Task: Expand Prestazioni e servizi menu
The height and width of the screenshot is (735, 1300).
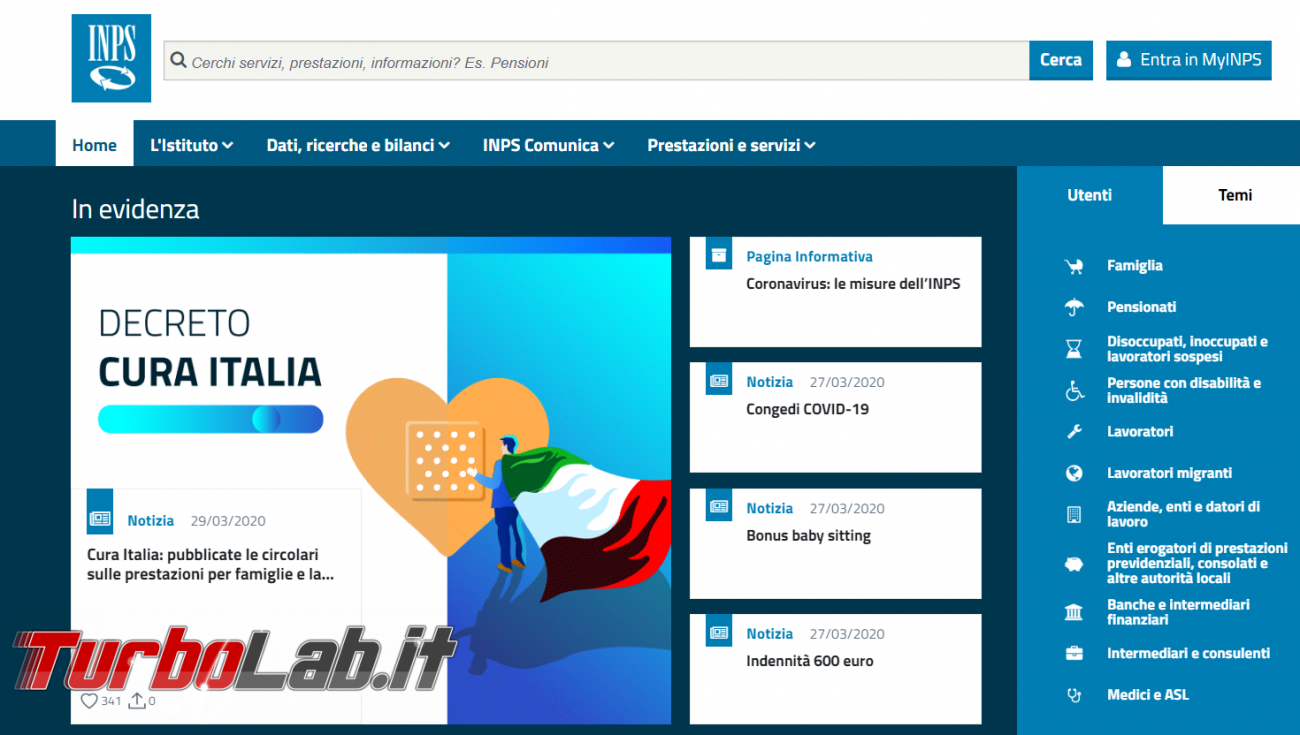Action: [731, 145]
